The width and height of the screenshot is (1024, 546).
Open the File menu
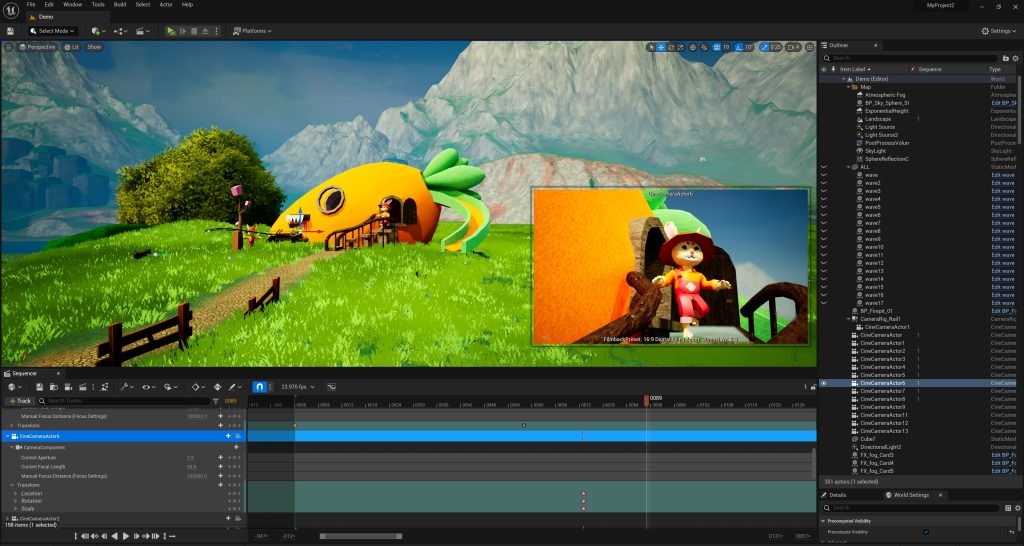click(31, 5)
